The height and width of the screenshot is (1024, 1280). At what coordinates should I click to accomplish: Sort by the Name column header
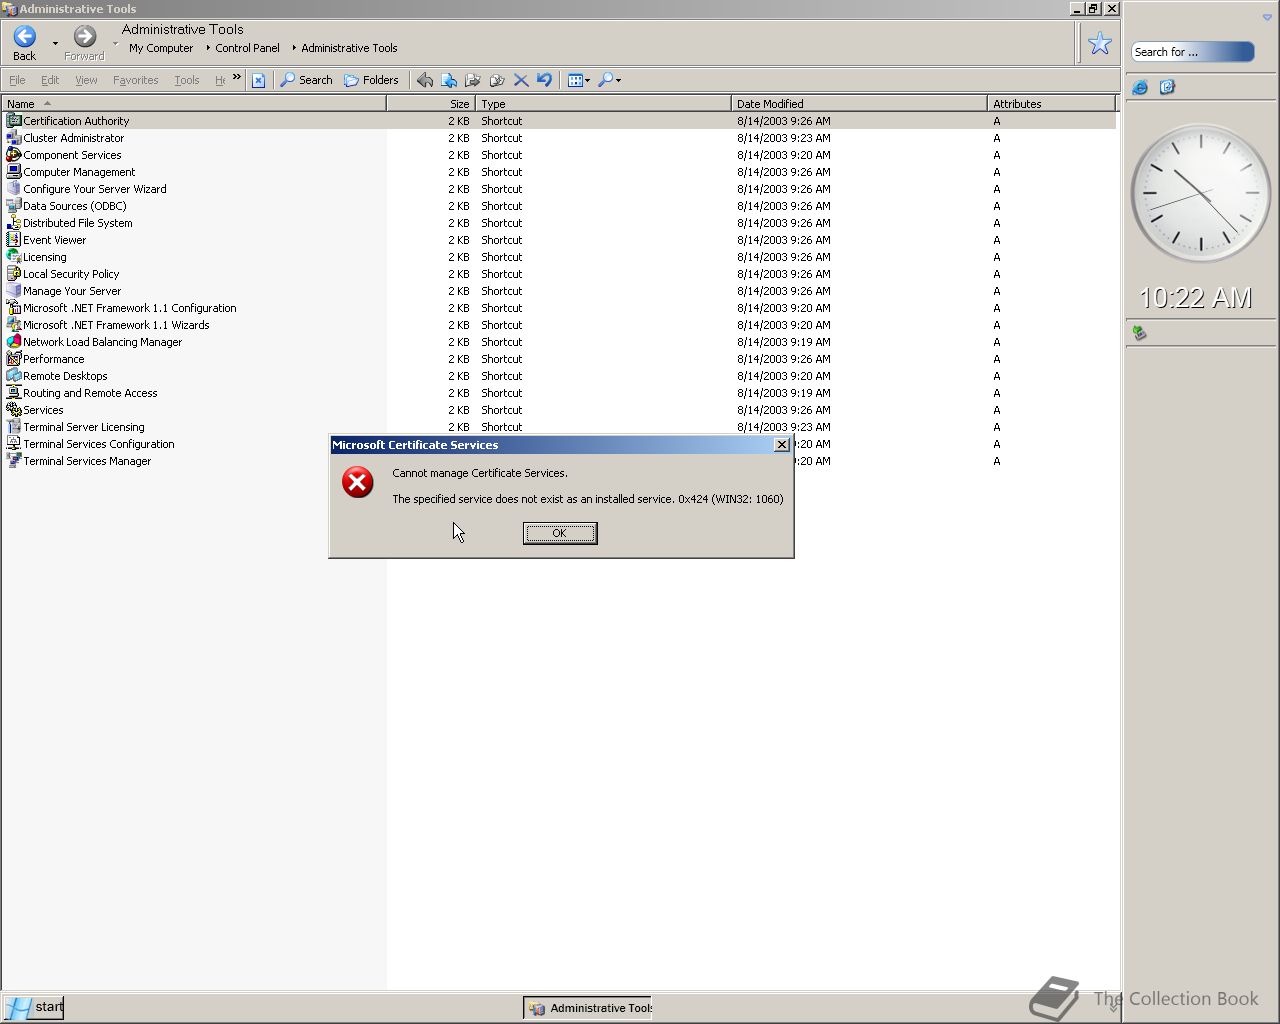[194, 103]
